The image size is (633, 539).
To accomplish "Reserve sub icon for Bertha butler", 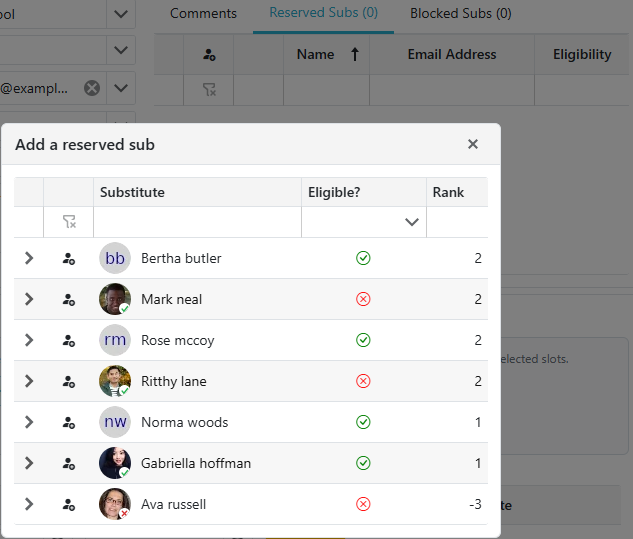I will click(69, 259).
